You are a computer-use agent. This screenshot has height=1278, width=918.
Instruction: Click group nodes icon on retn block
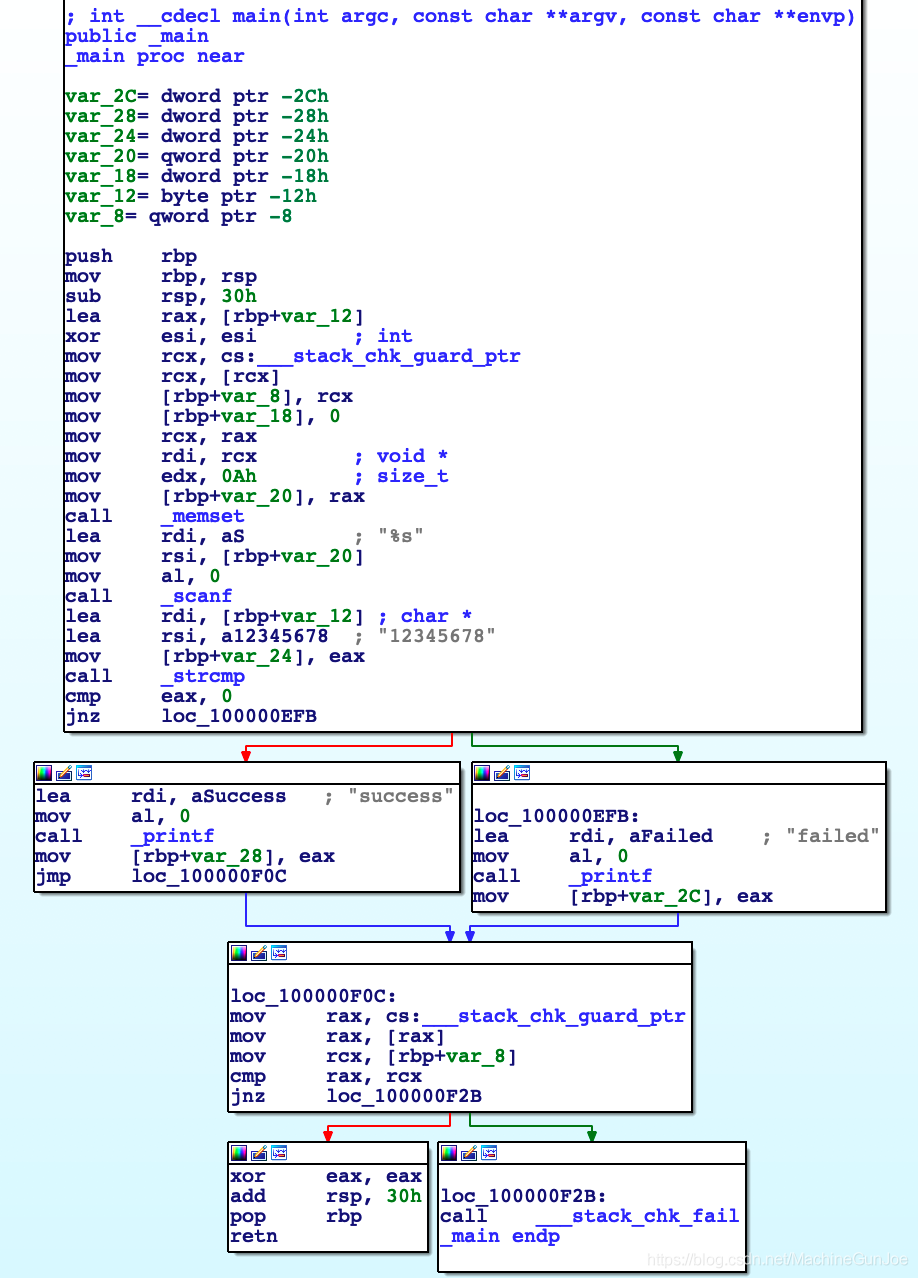click(278, 1153)
